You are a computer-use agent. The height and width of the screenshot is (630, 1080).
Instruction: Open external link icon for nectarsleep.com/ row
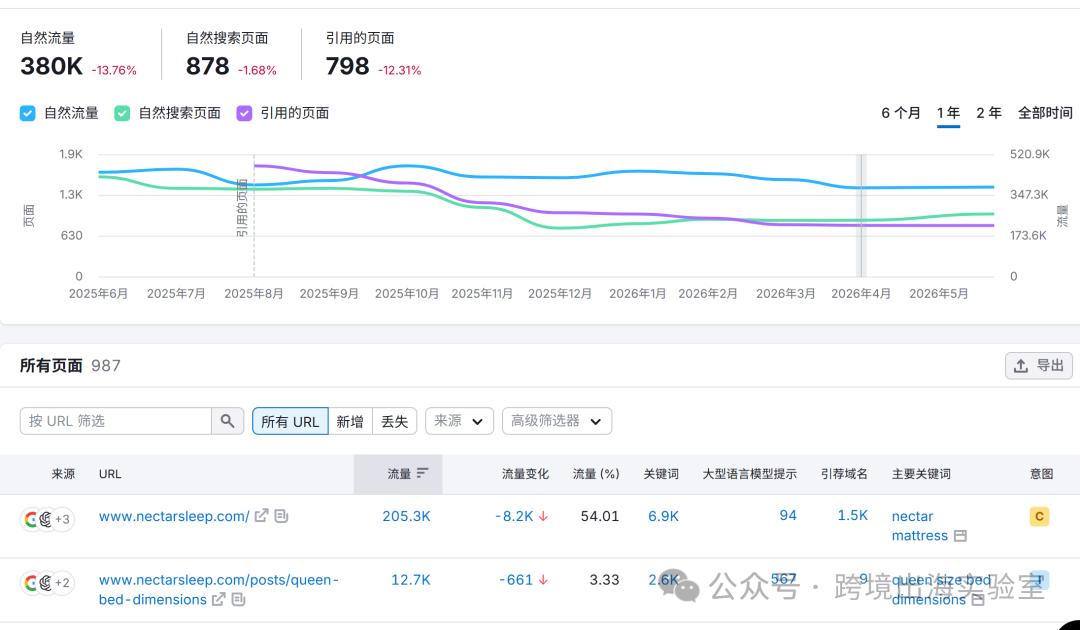click(x=261, y=516)
